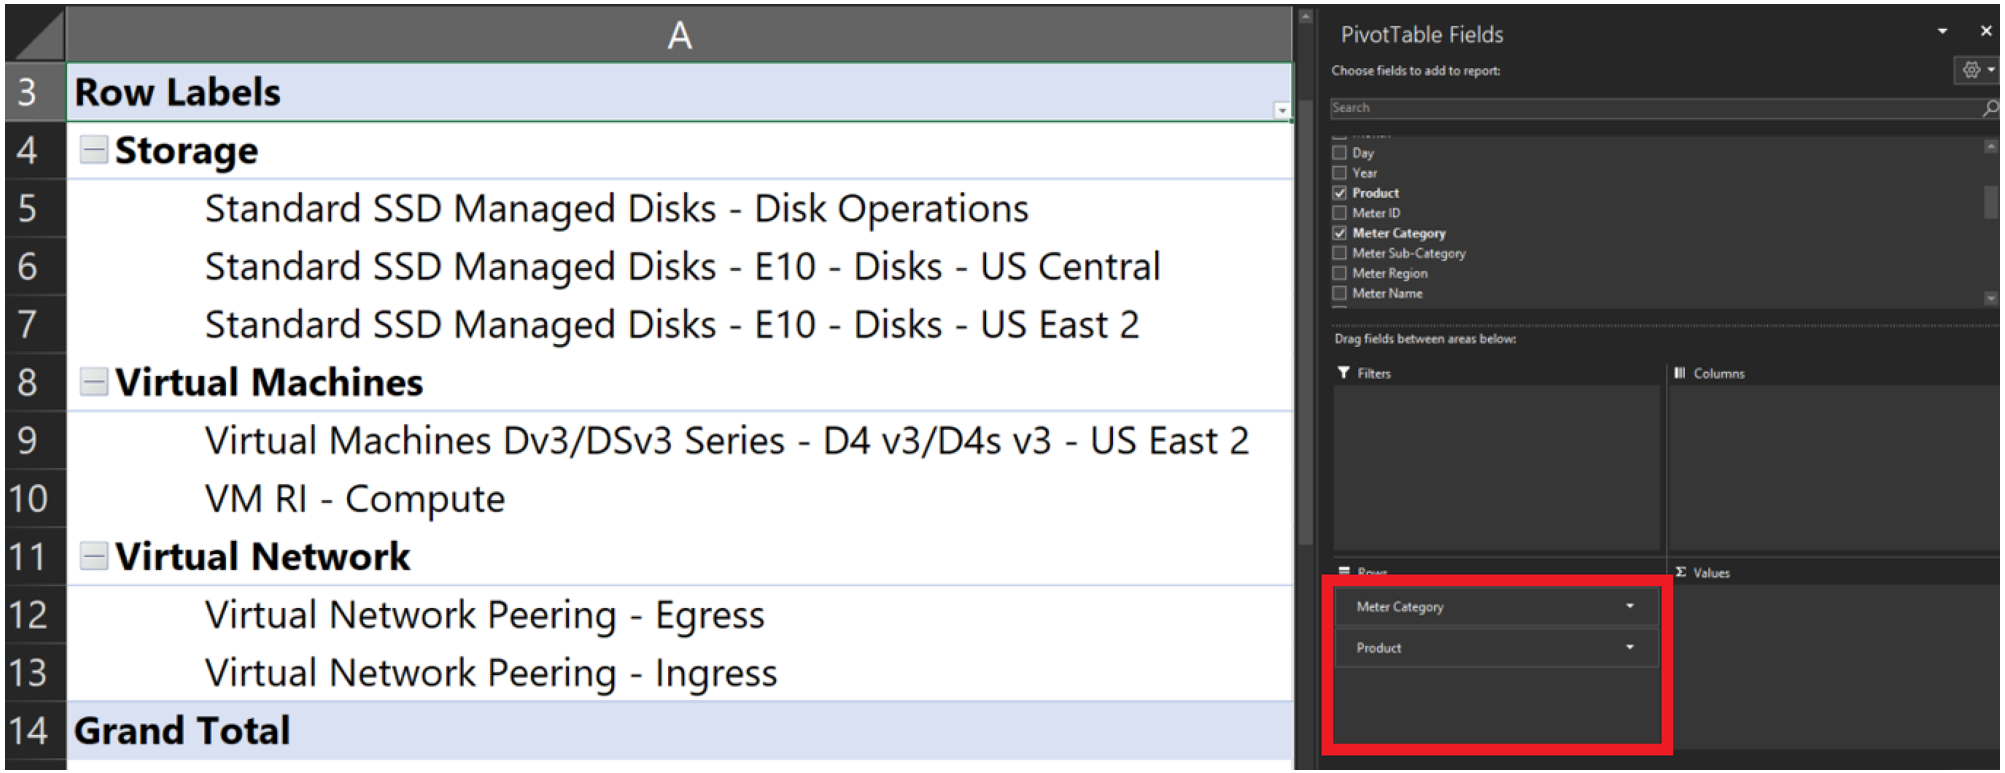The image size is (2005, 773).
Task: Enable the Meter Sub-Category field checkbox
Action: tap(1340, 253)
